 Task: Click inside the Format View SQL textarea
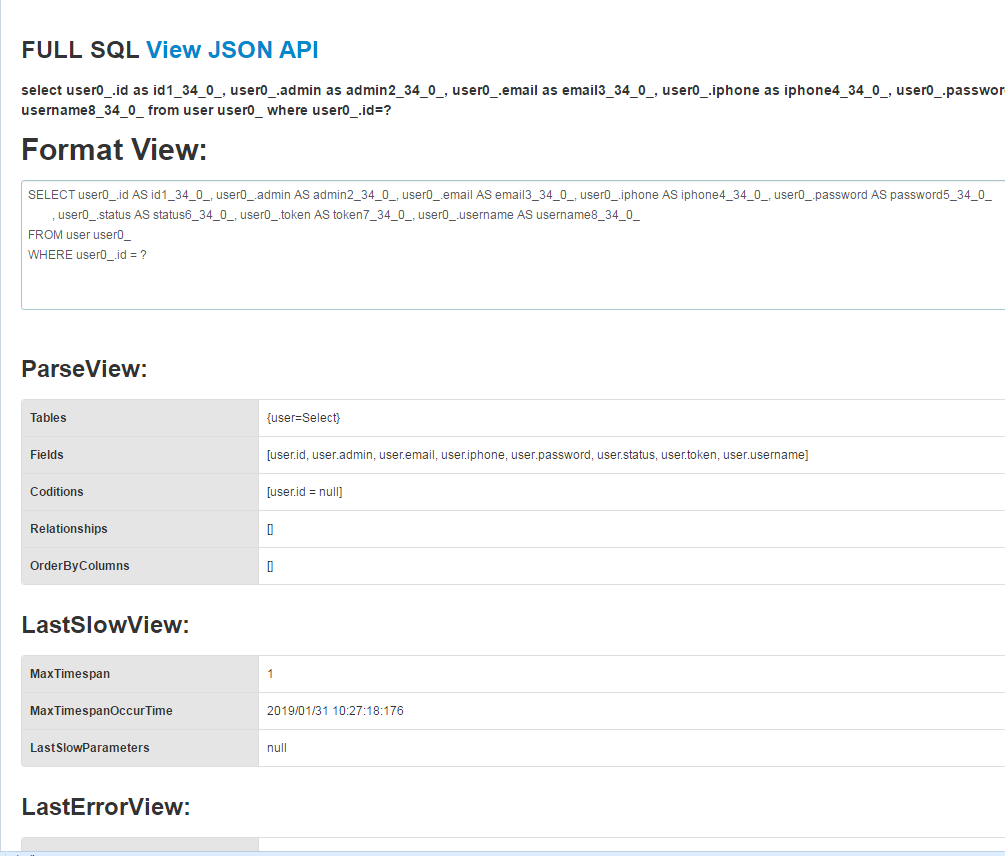click(x=513, y=245)
